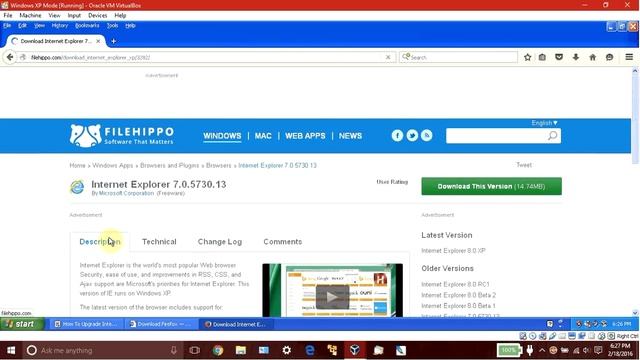Image resolution: width=640 pixels, height=360 pixels.
Task: Open Settings gear on taskbar
Action: 287,350
